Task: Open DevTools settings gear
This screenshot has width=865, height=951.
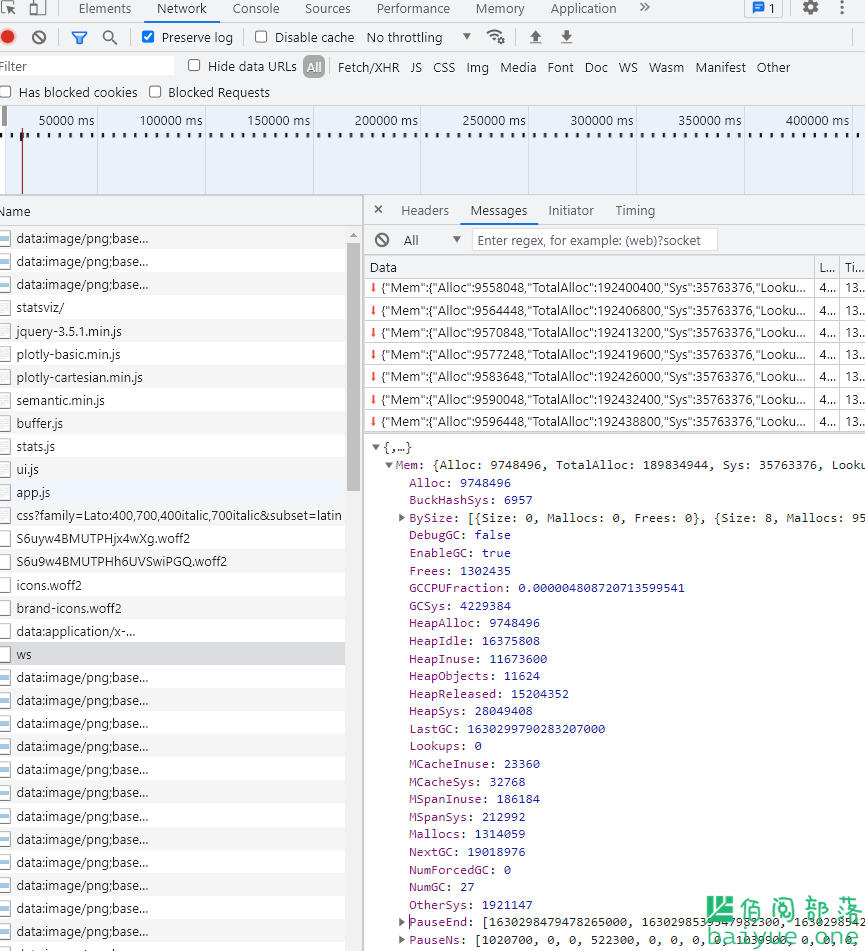Action: 810,8
